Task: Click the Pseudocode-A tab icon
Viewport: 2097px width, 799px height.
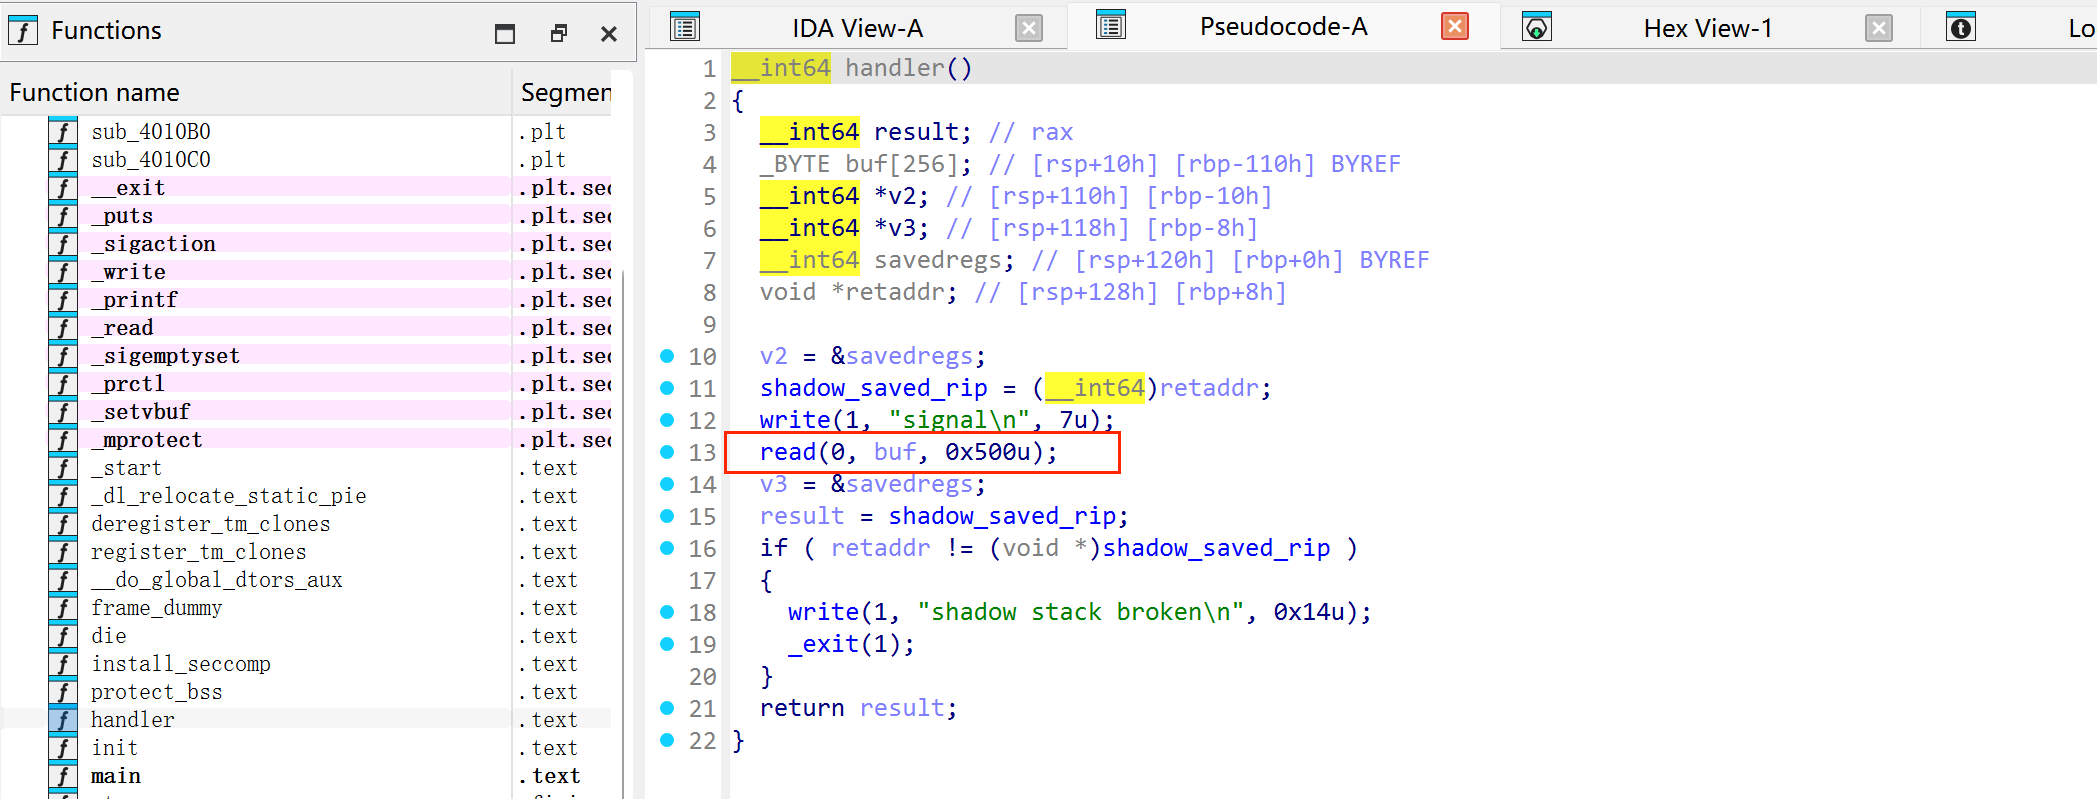Action: 1111,25
